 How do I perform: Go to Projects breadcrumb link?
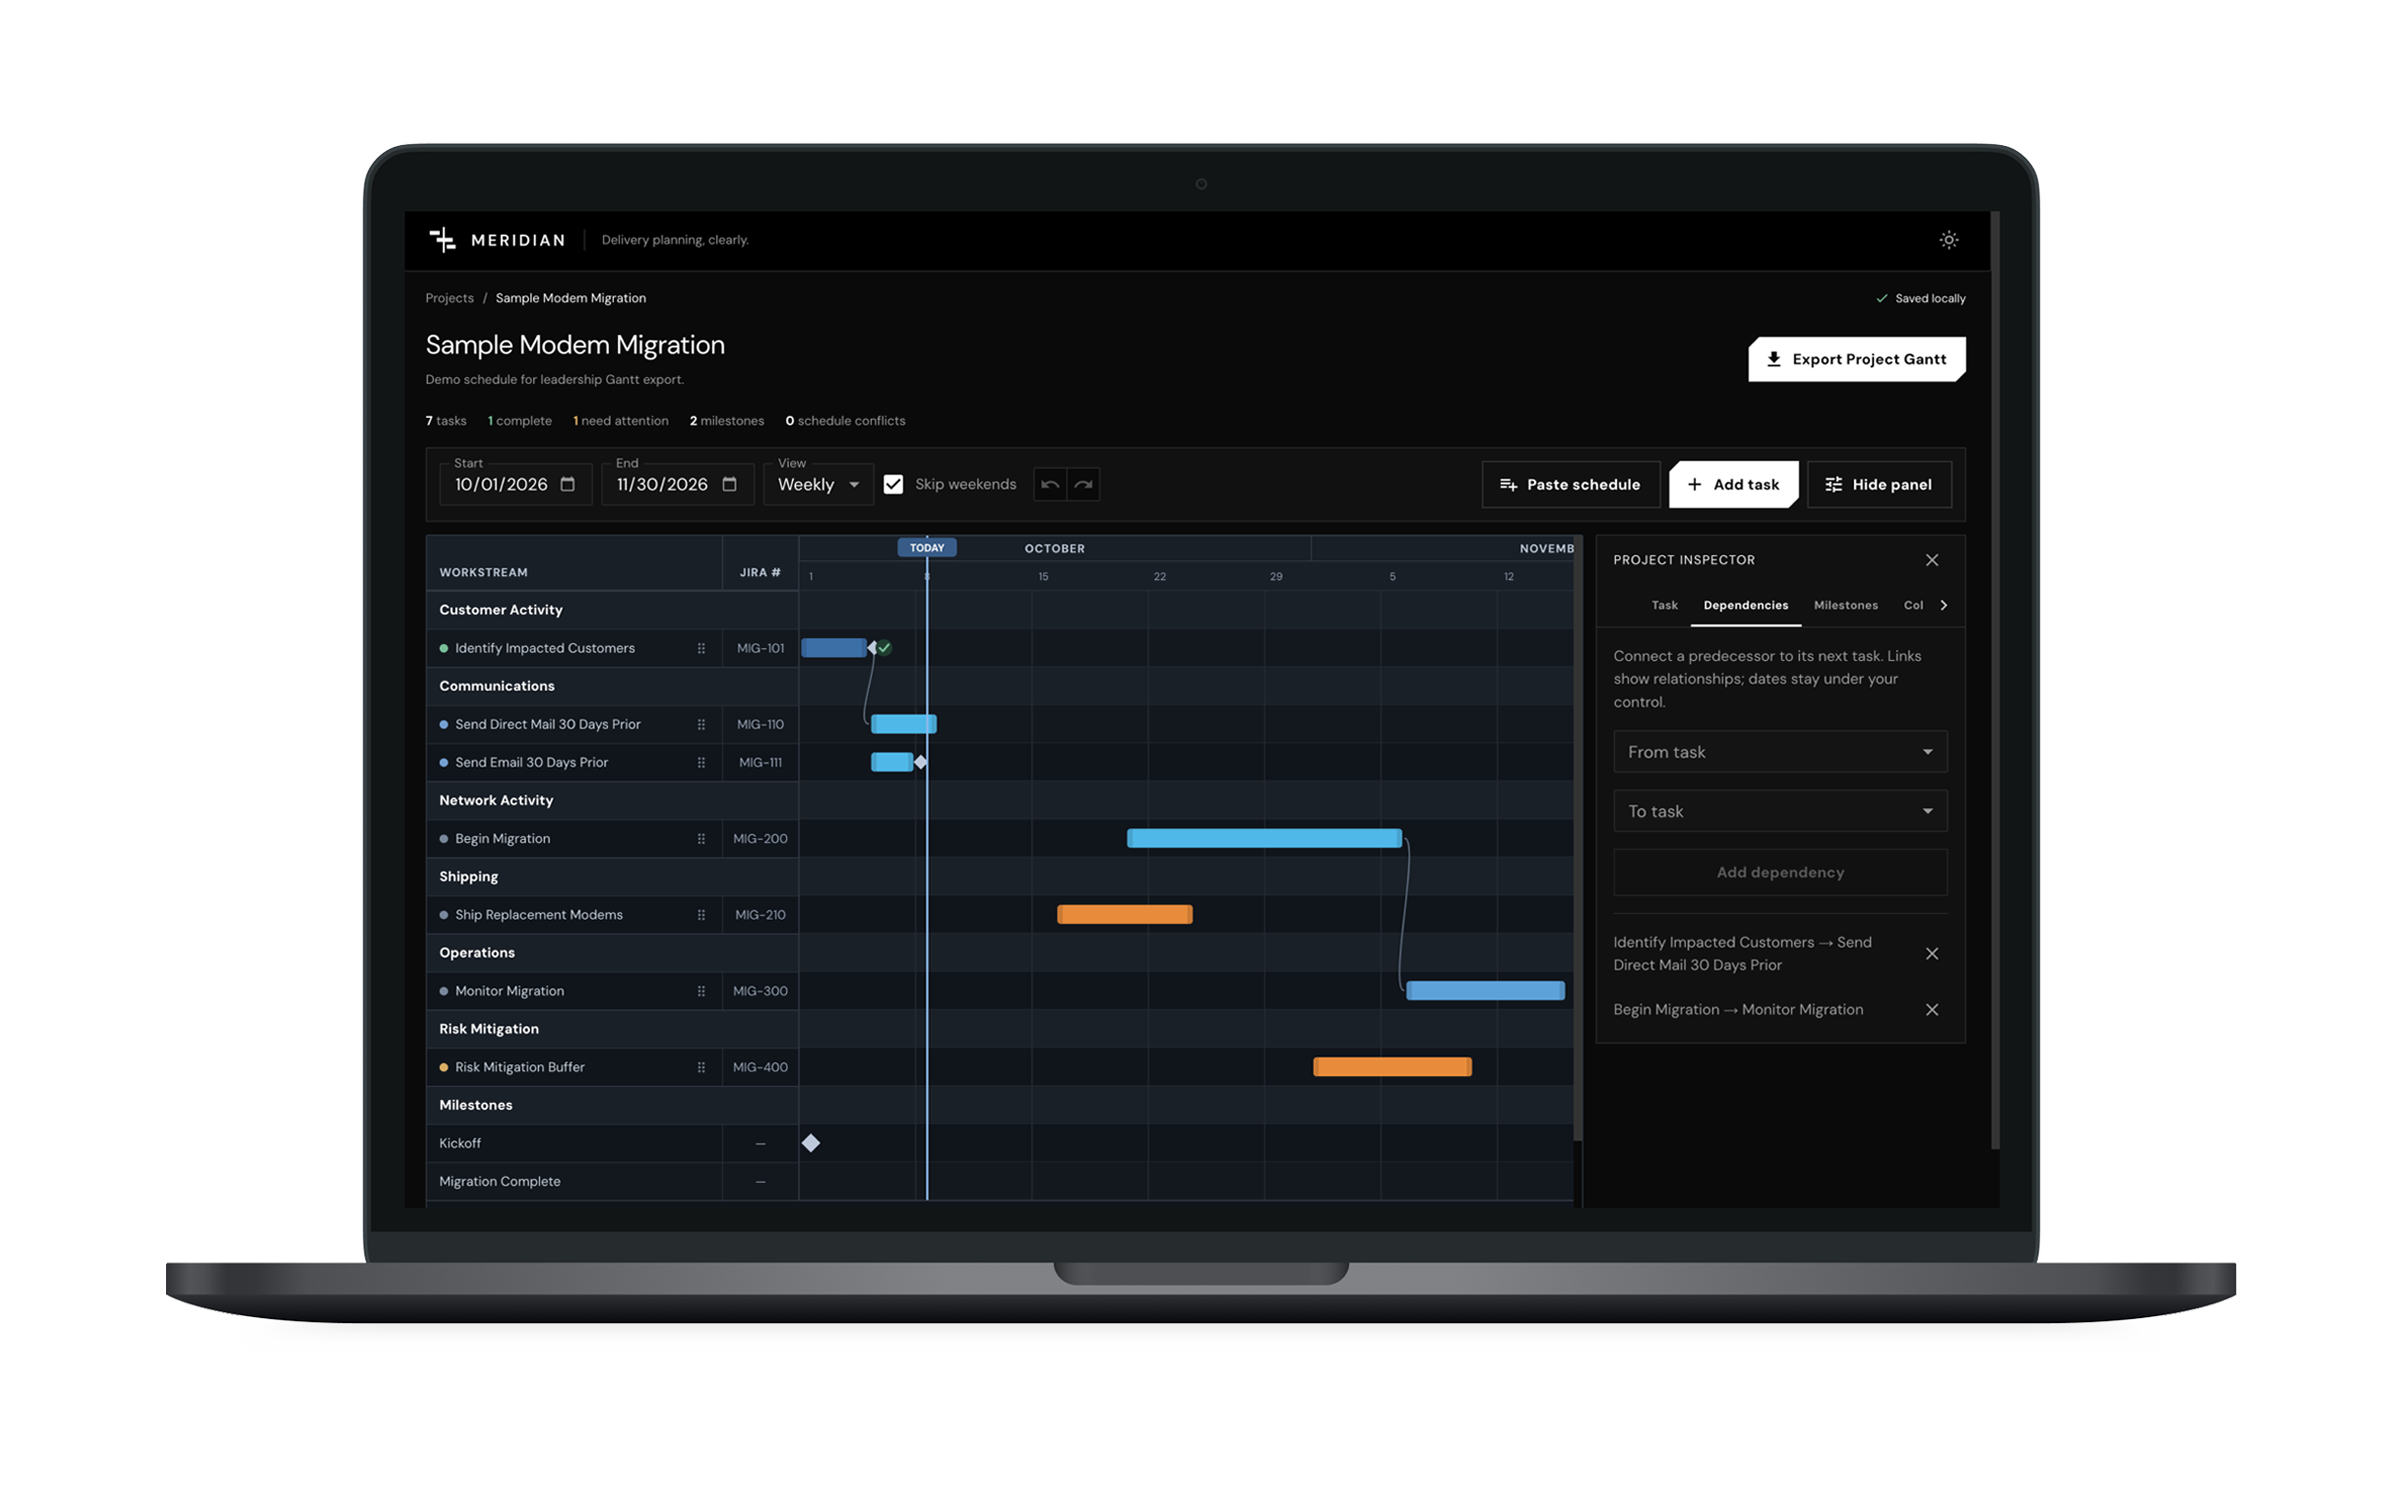(449, 298)
